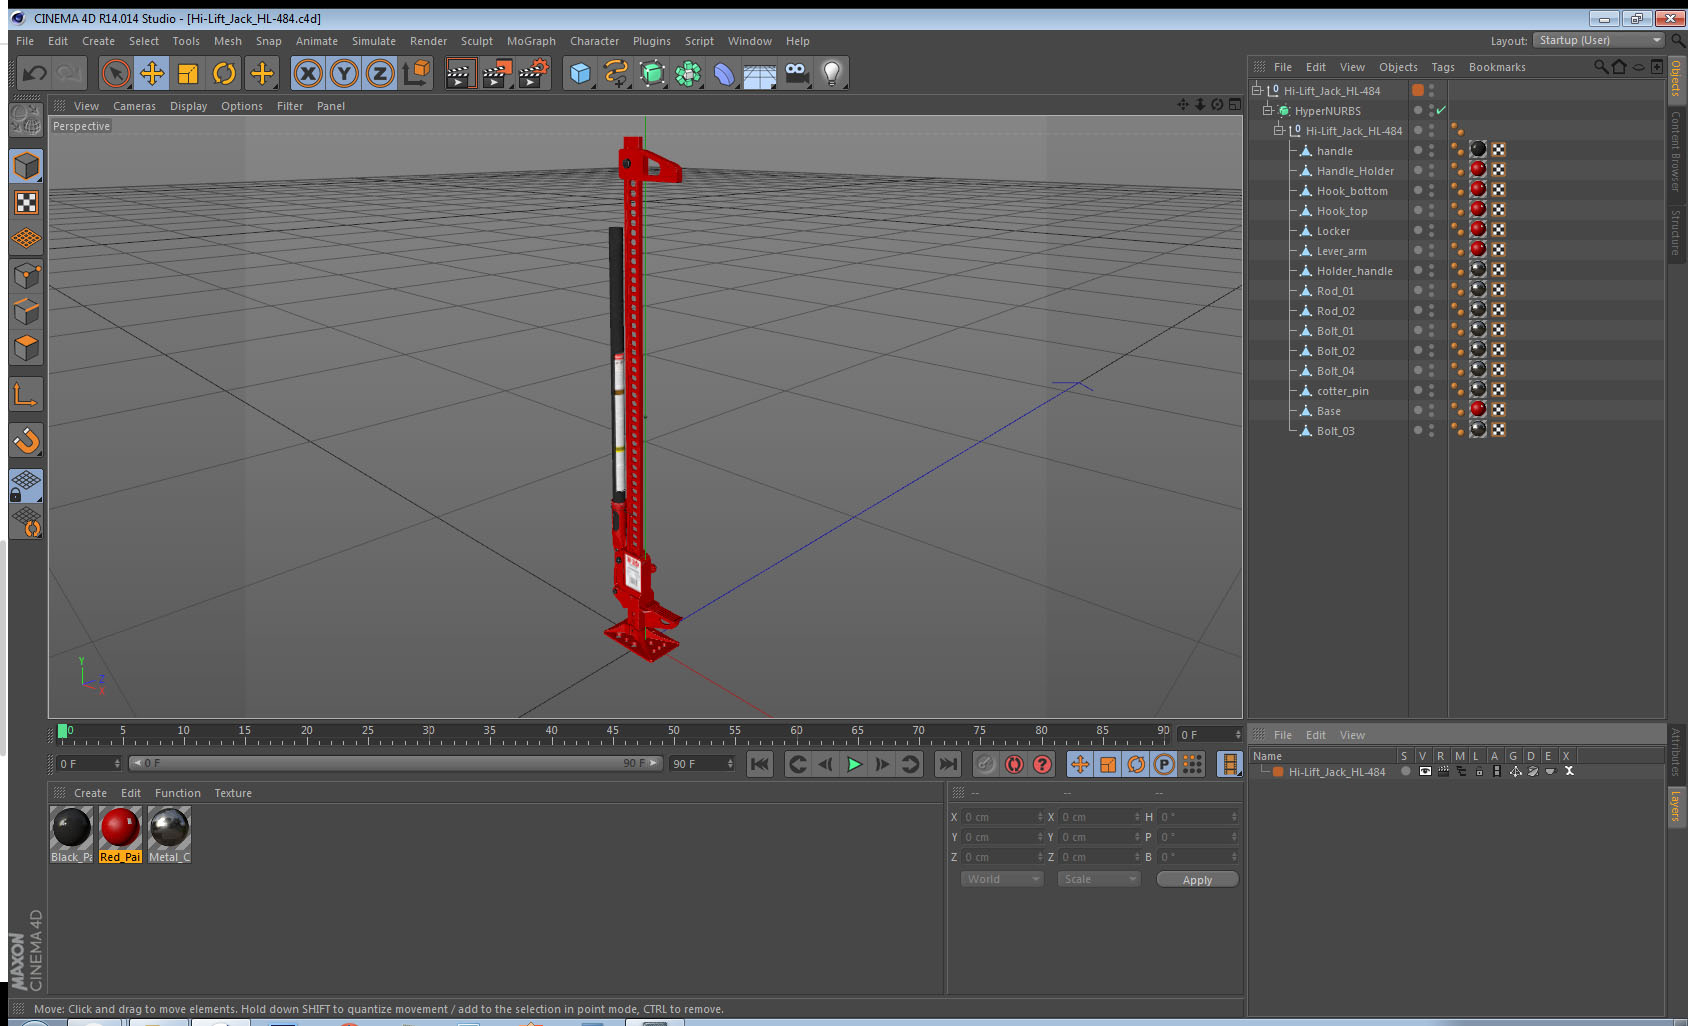Switch to Texture mode checkerboard icon
This screenshot has width=1688, height=1026.
pyautogui.click(x=26, y=203)
